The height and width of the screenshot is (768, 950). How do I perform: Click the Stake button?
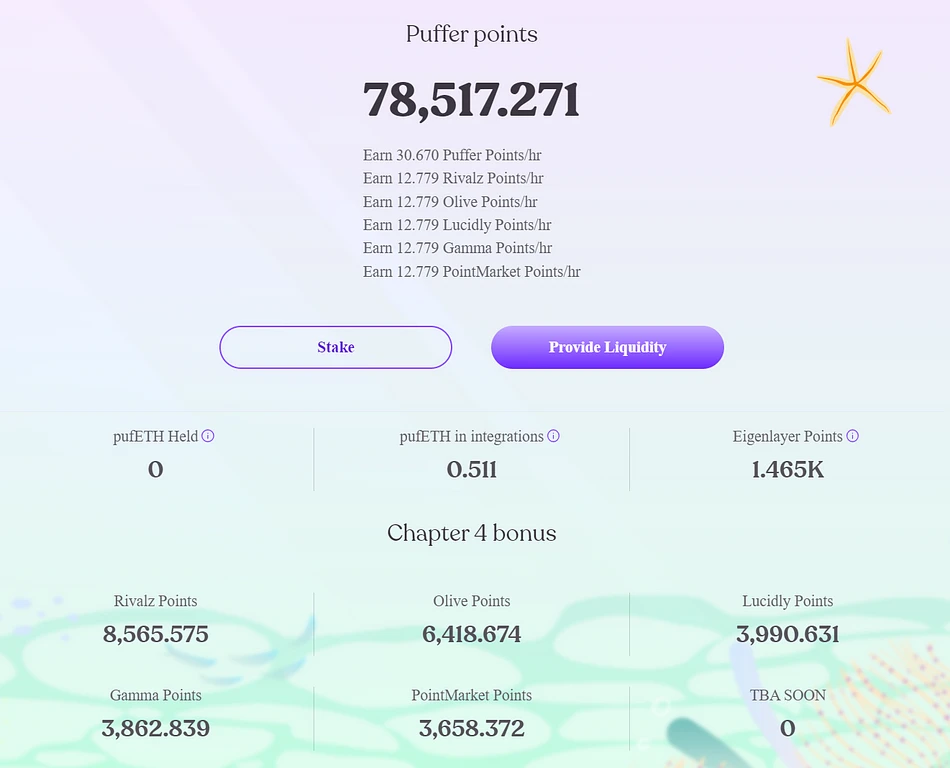click(x=336, y=347)
